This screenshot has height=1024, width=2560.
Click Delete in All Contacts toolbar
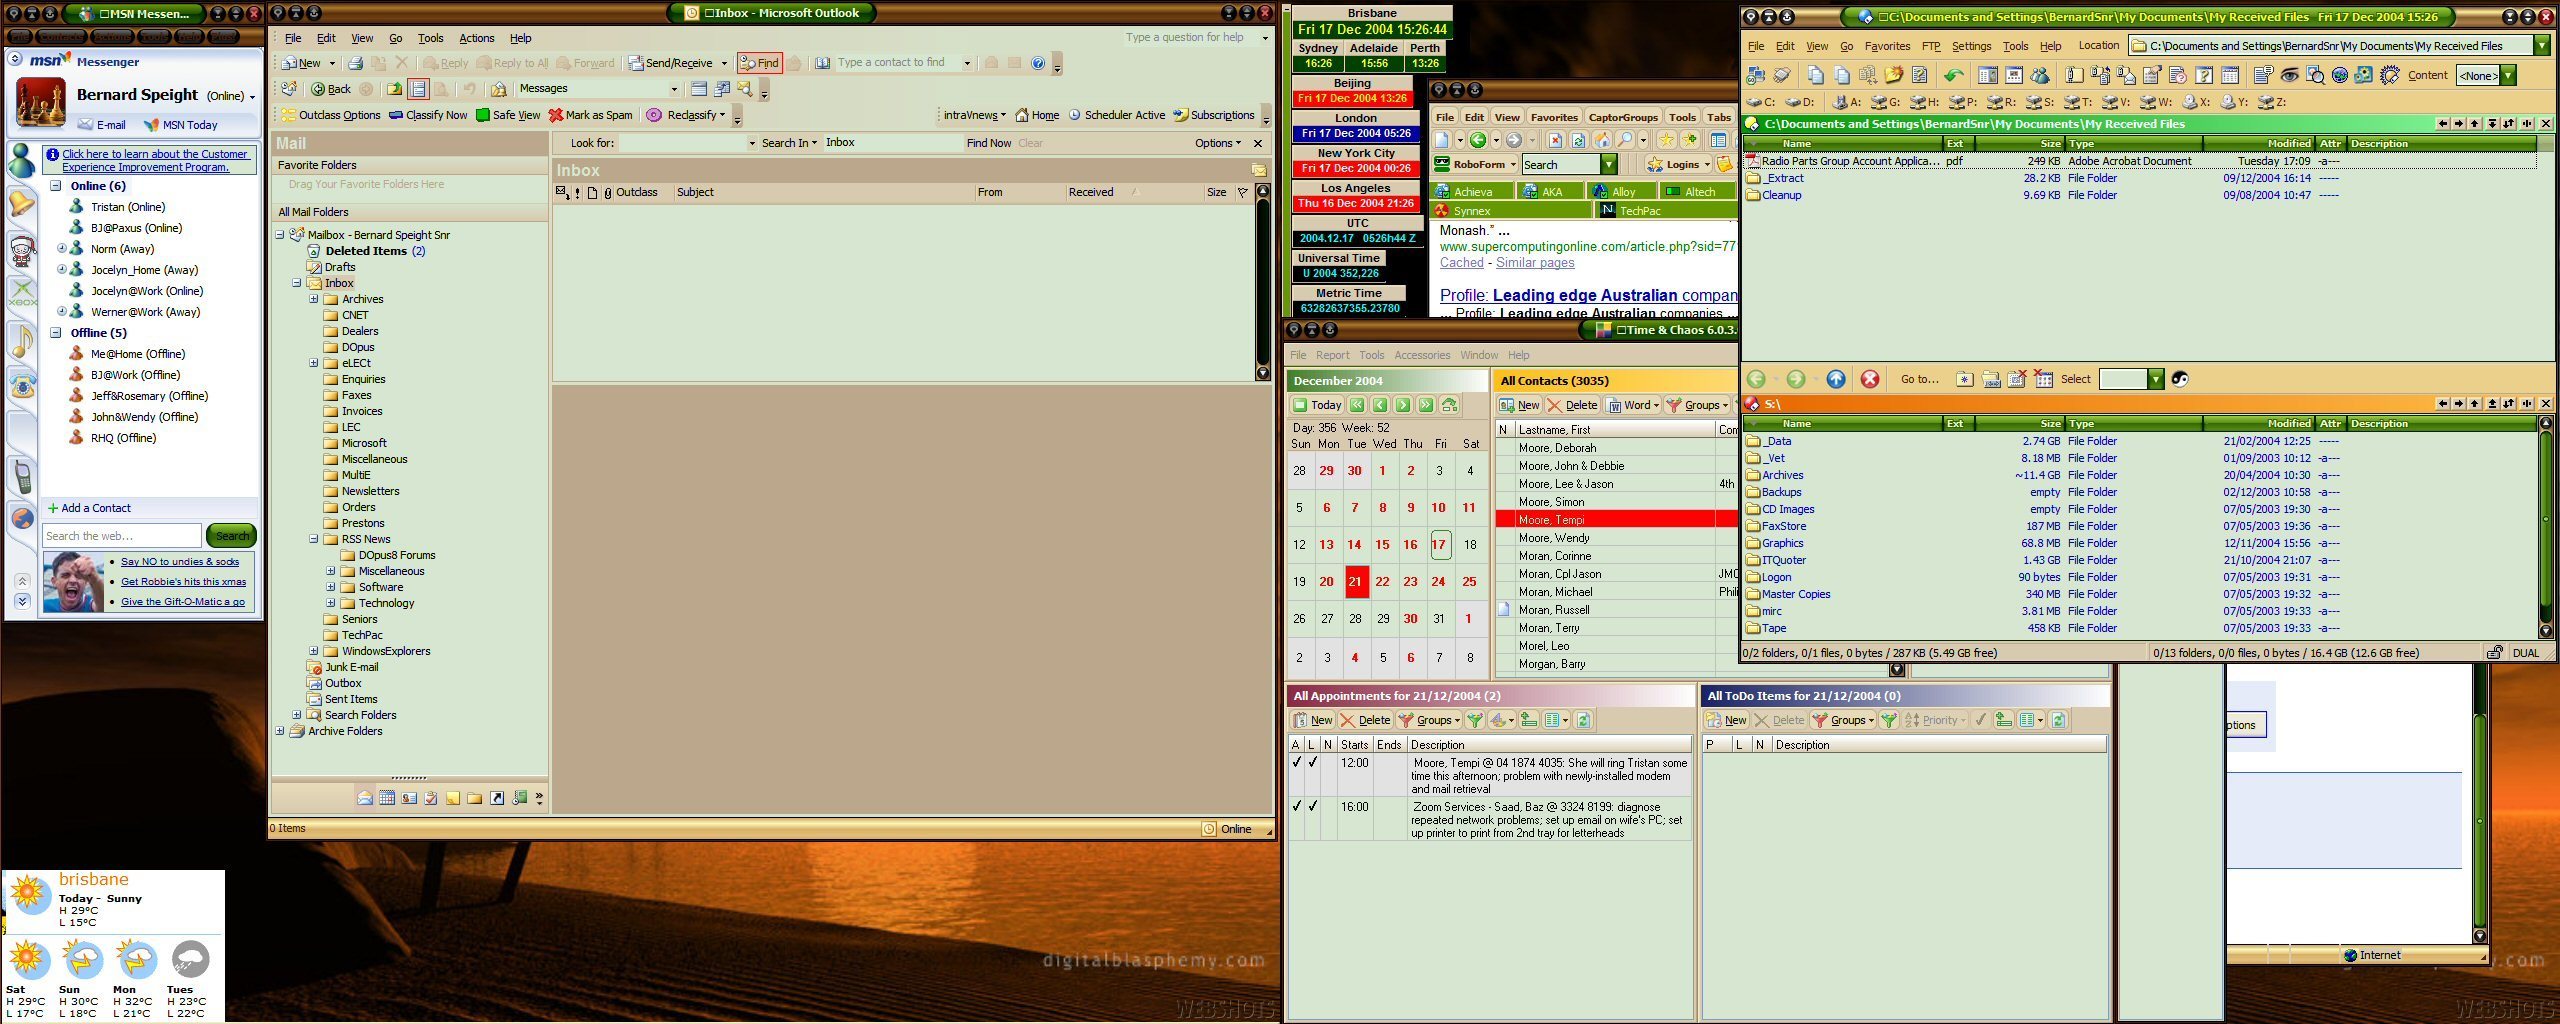pyautogui.click(x=1572, y=405)
